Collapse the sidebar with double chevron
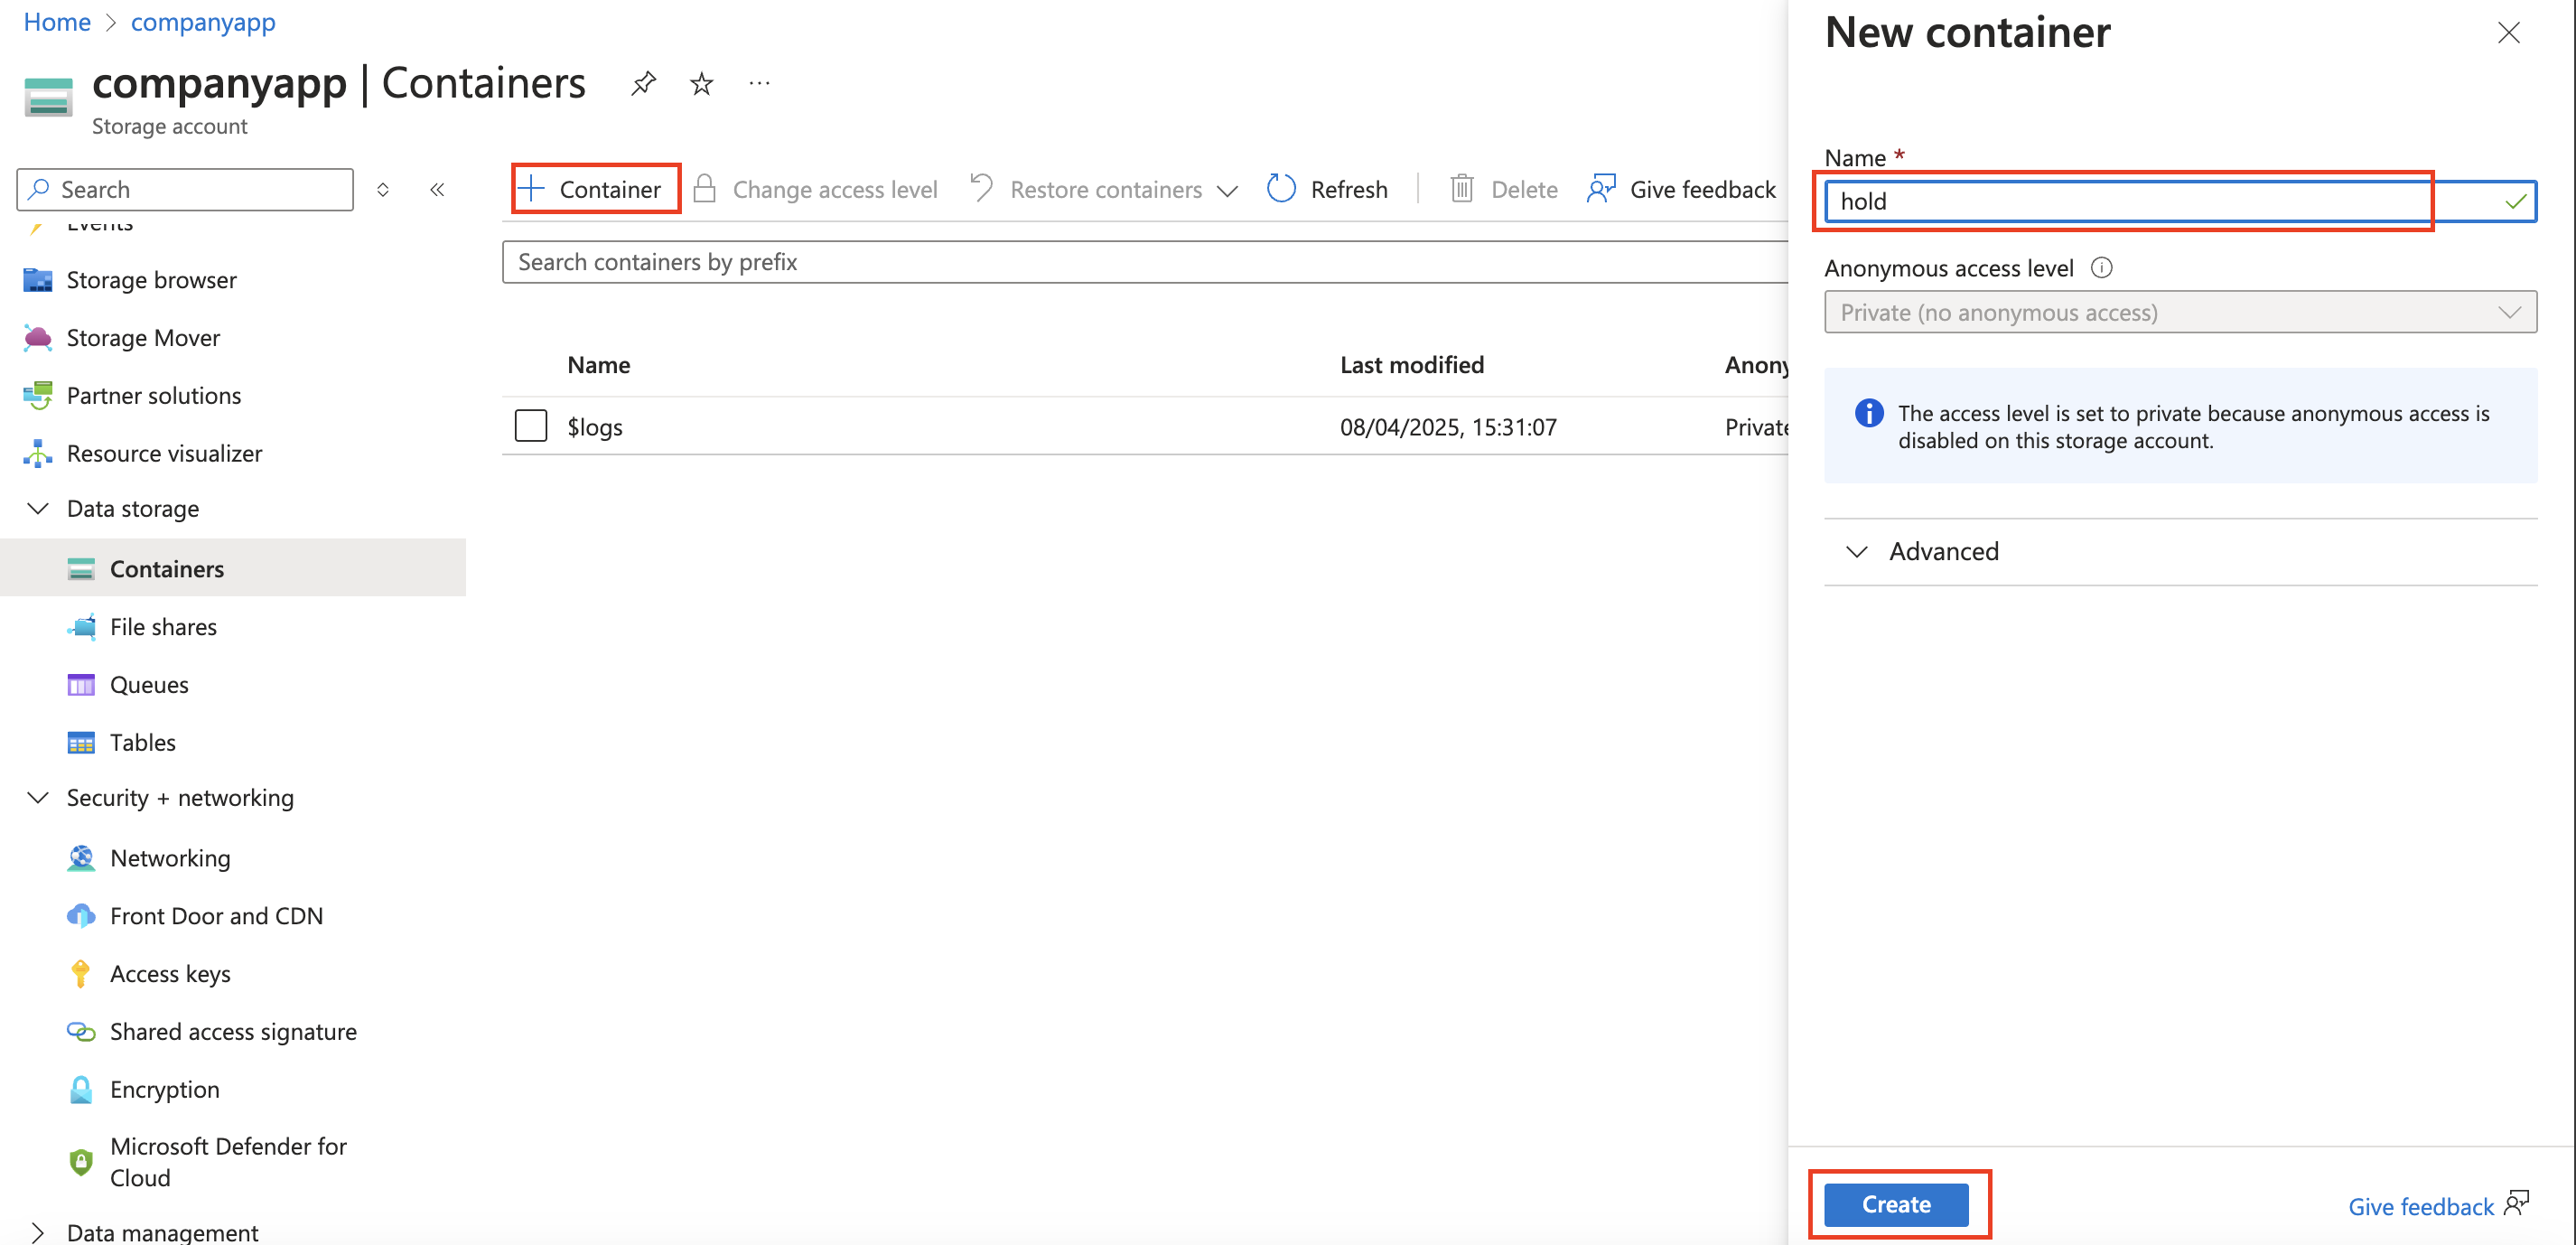Screen dimensions: 2576x1245 (437, 189)
